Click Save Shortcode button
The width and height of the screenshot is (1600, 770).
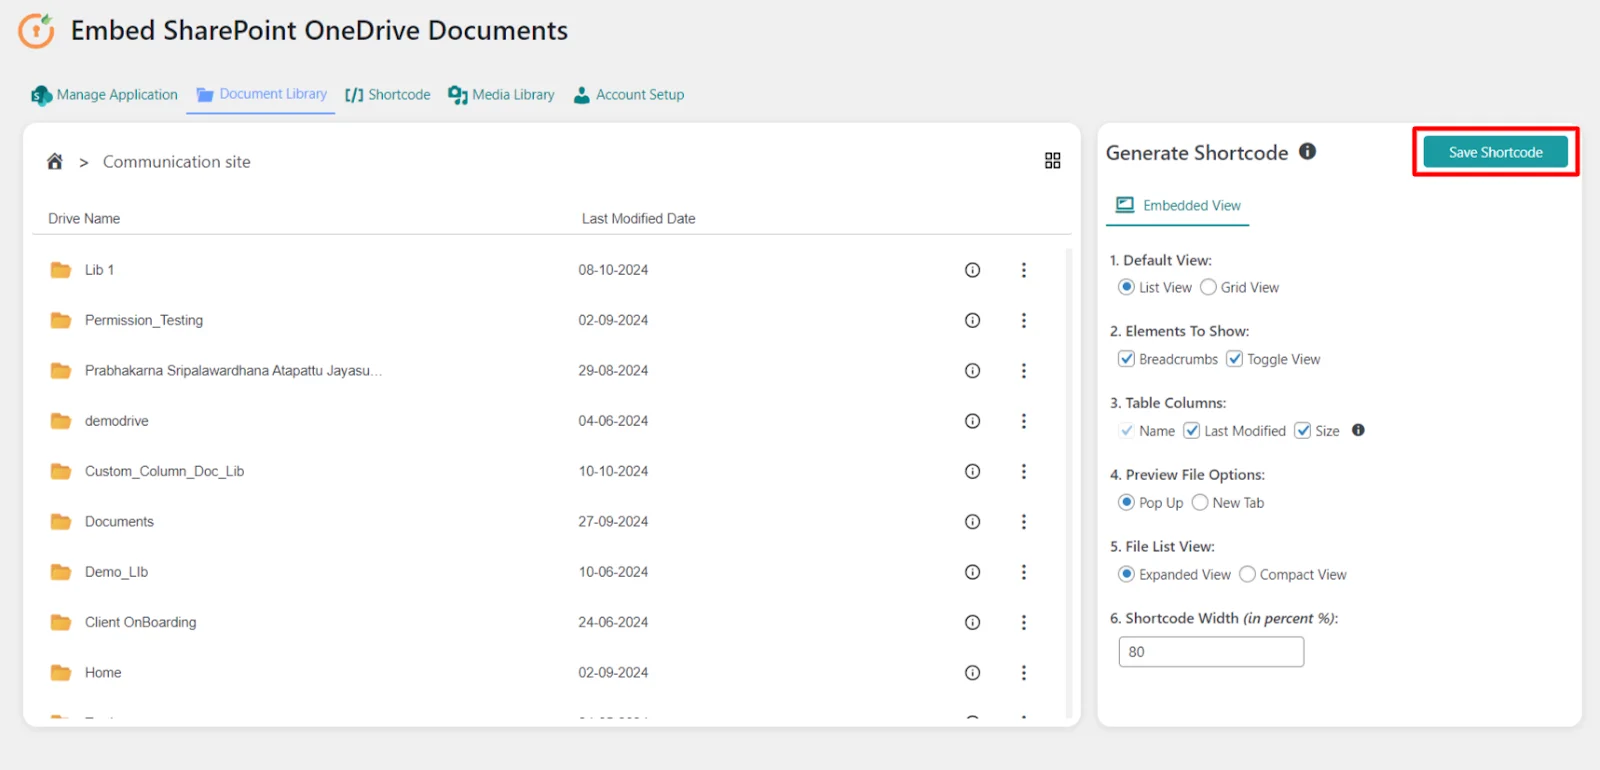point(1495,152)
